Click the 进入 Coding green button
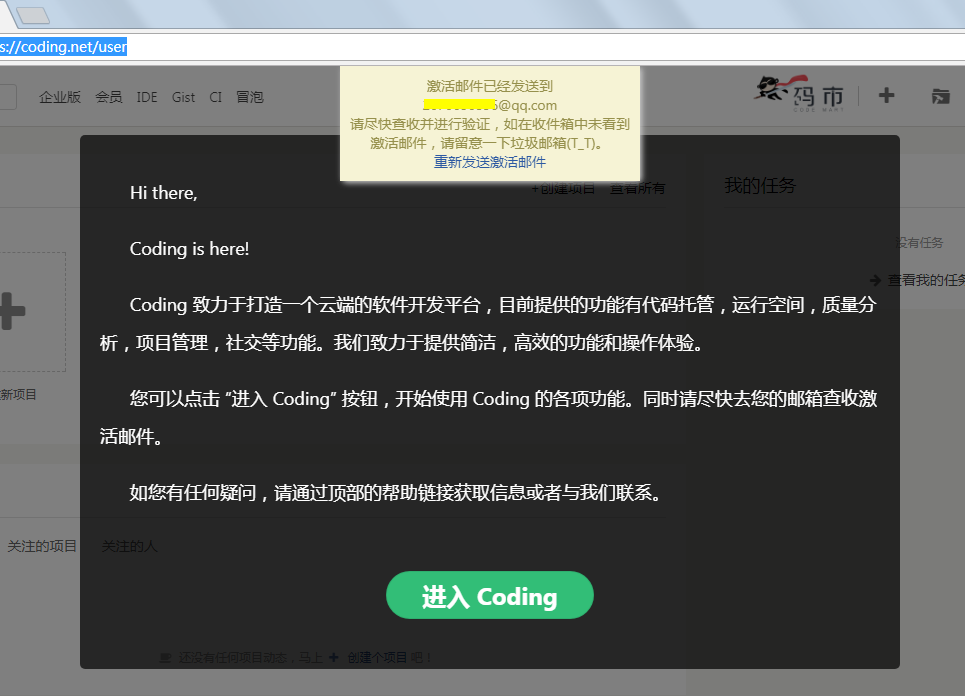Viewport: 965px width, 696px height. click(489, 596)
